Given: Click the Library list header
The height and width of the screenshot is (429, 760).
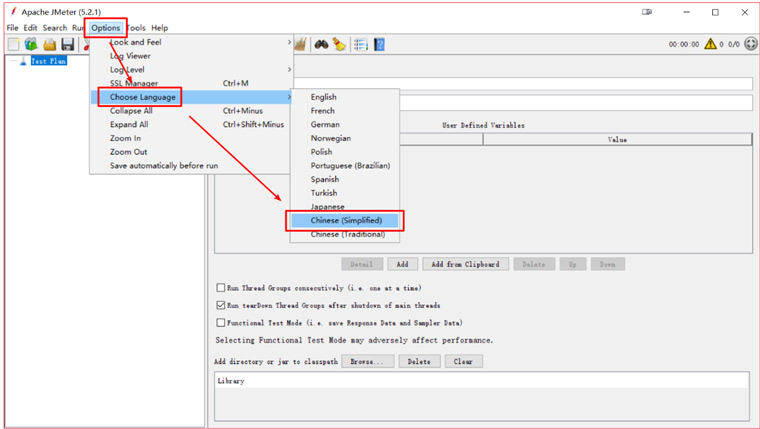Looking at the screenshot, I should (x=482, y=381).
